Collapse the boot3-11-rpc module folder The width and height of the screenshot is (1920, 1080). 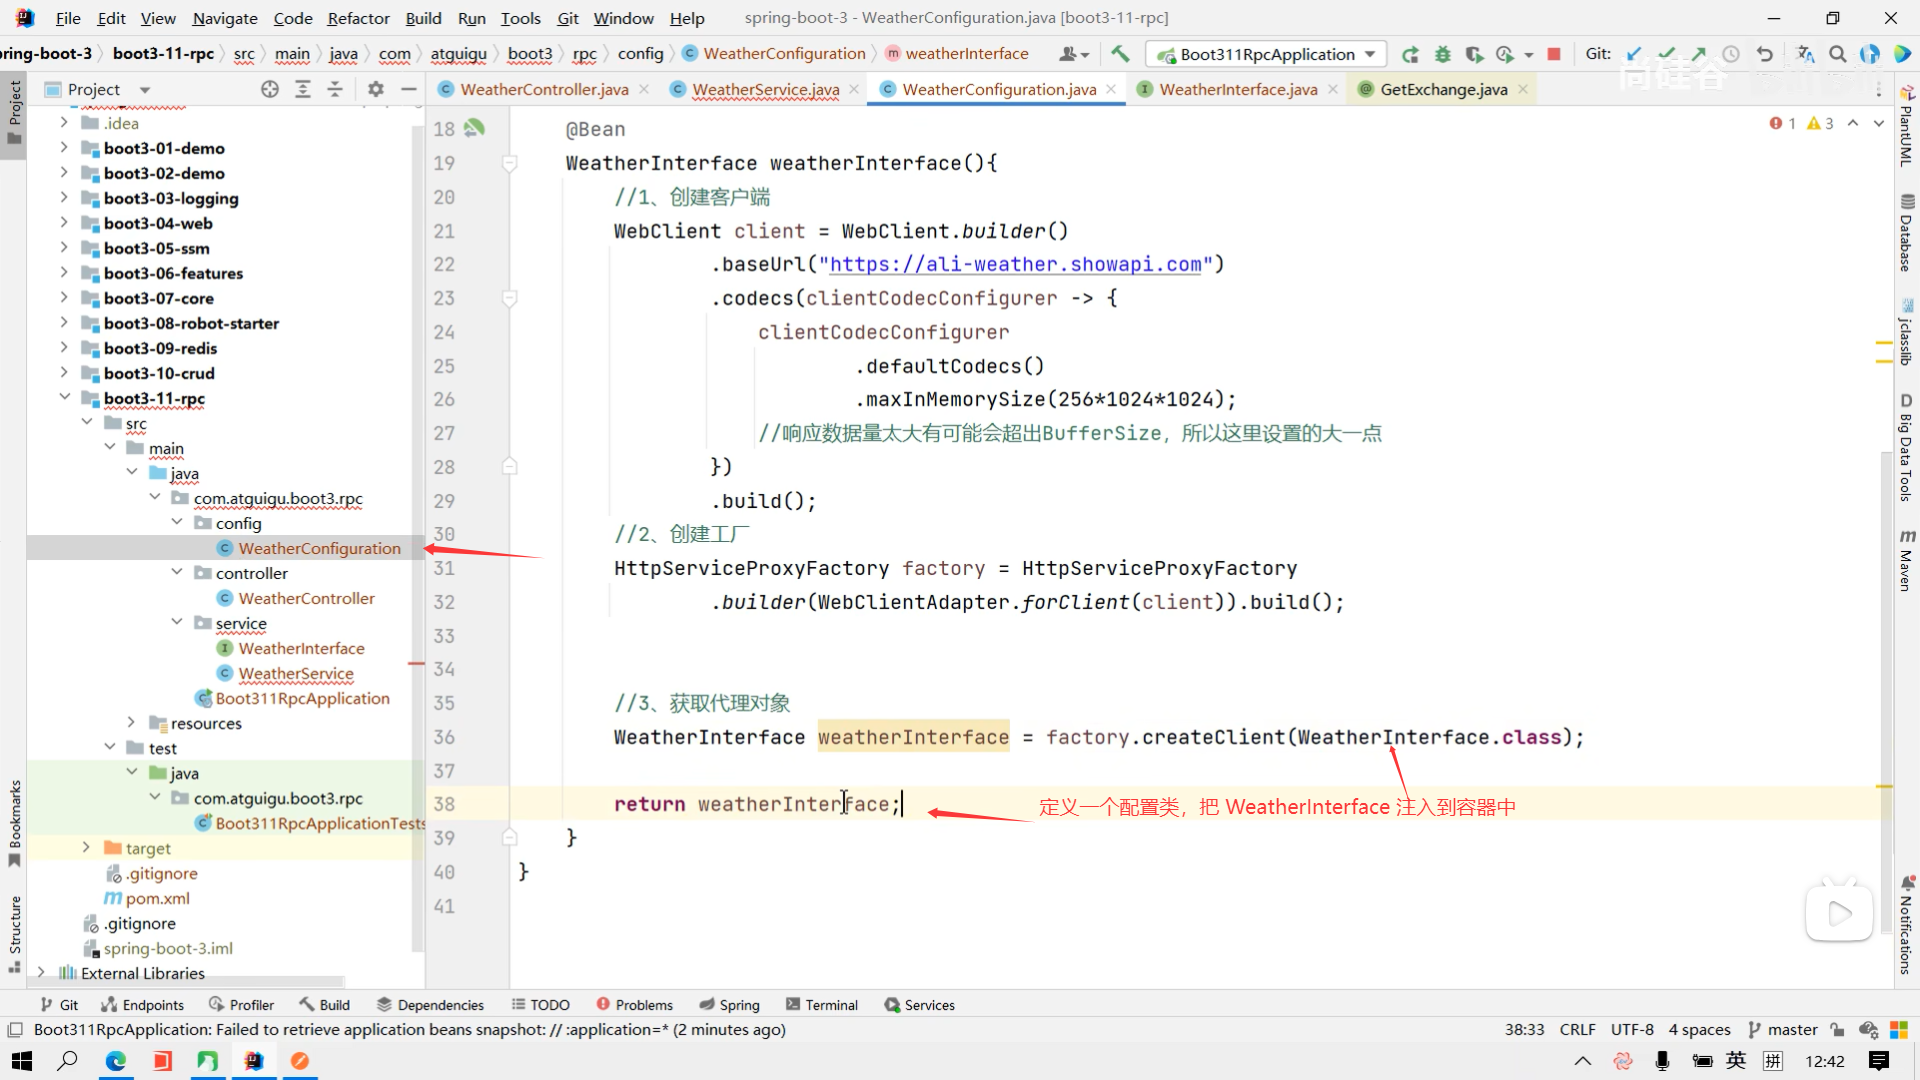point(65,398)
